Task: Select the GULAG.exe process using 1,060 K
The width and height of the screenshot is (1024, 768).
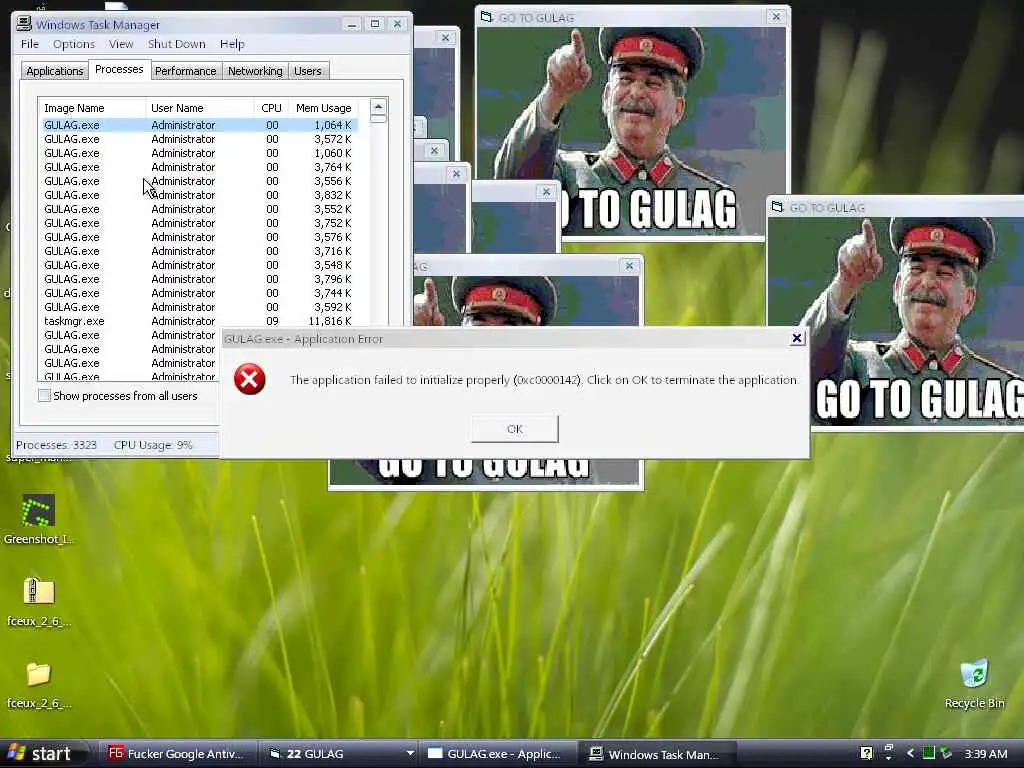Action: [199, 153]
